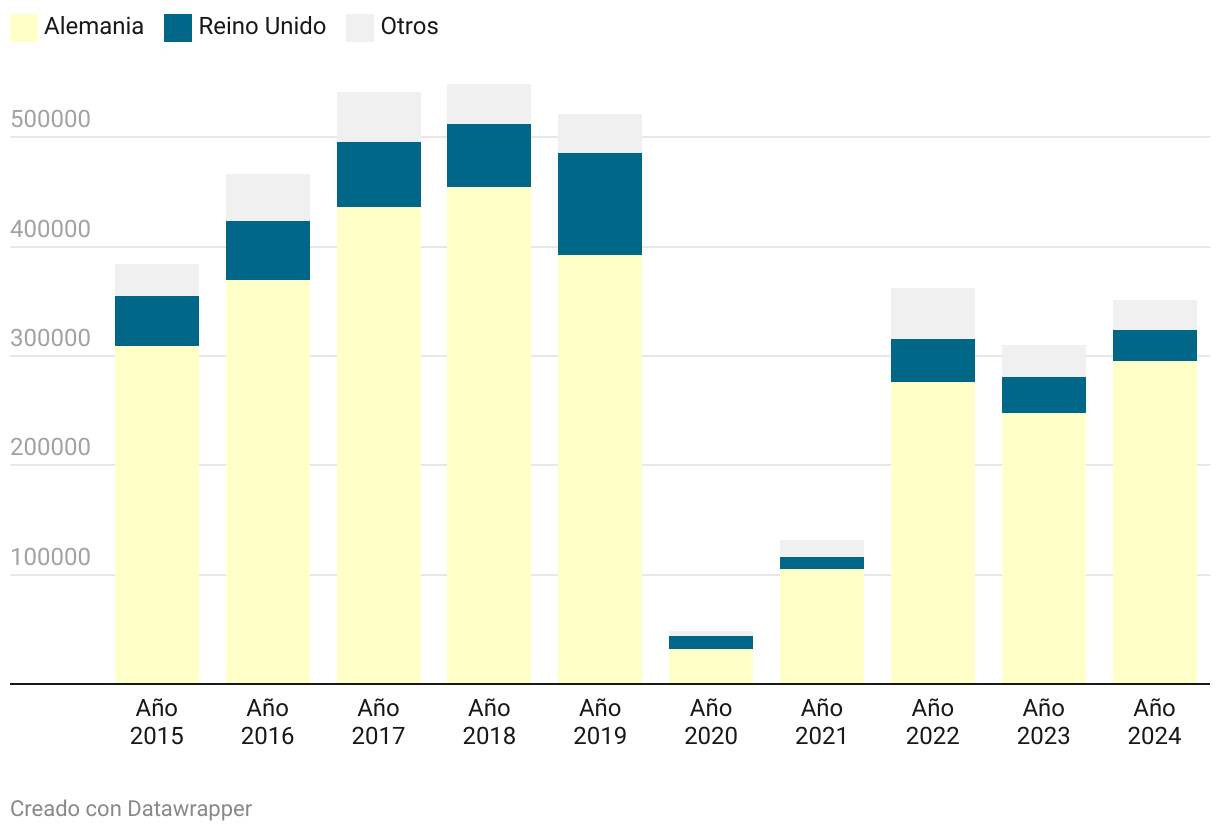Select the Reino Unido legend label
Image resolution: width=1220 pixels, height=834 pixels.
point(262,27)
